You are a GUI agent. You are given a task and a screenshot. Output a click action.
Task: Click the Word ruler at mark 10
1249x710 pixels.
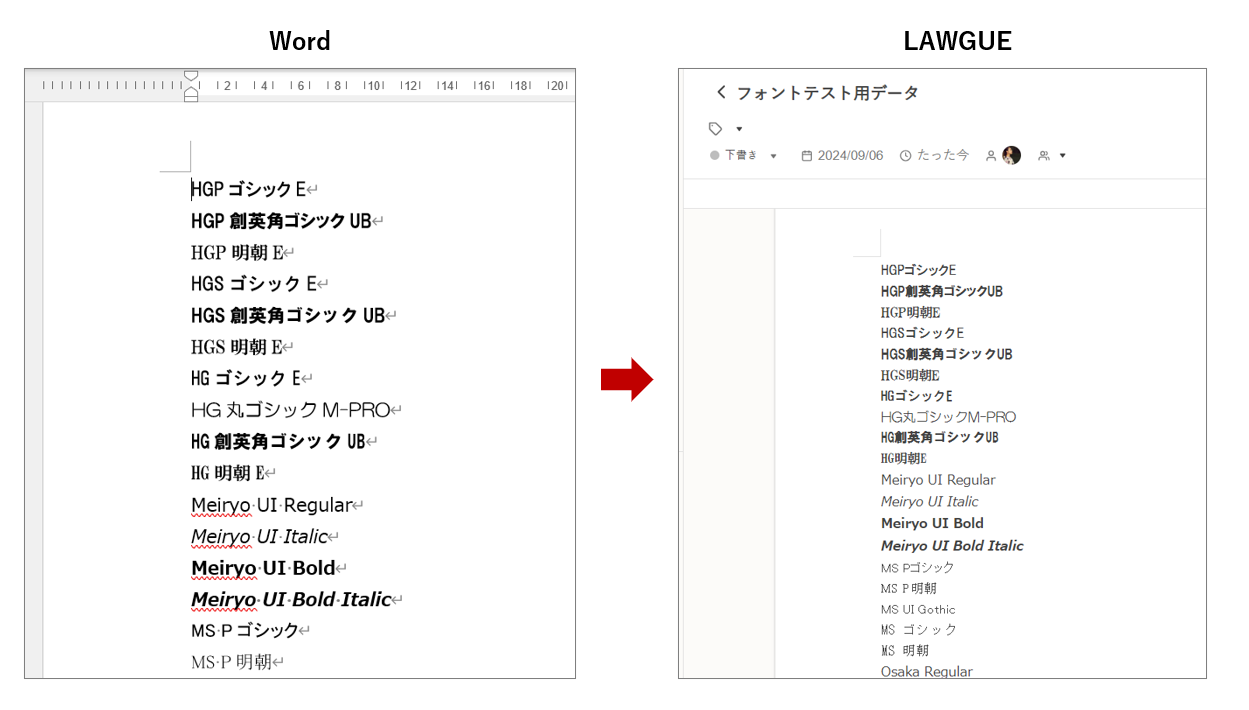375,86
